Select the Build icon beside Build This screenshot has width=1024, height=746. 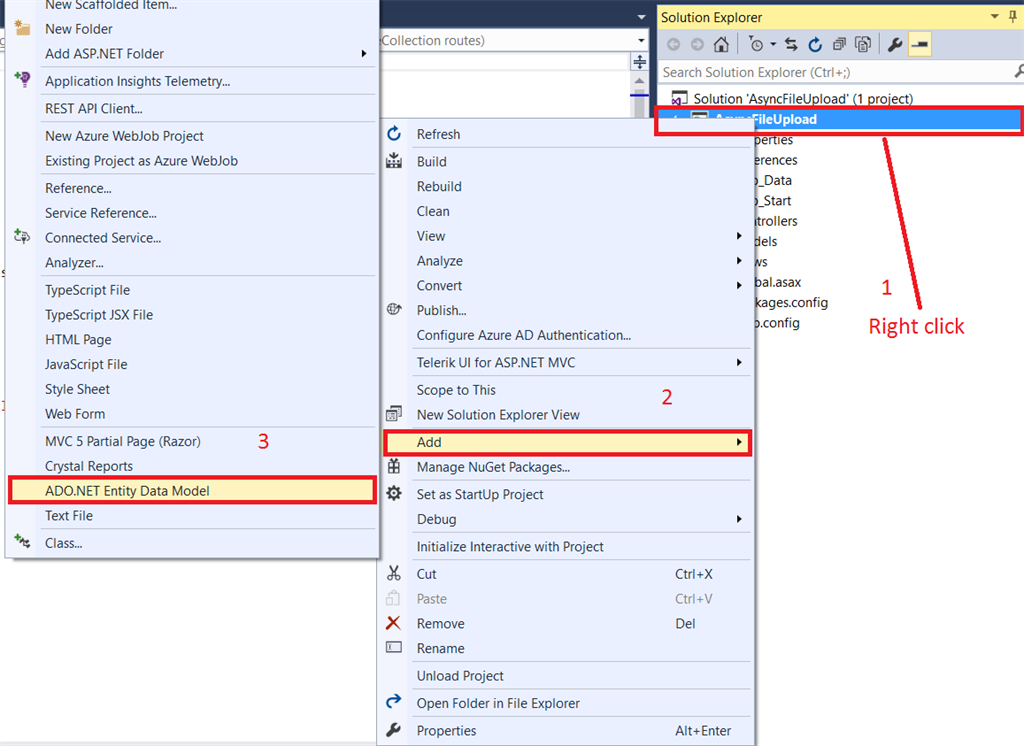[394, 161]
